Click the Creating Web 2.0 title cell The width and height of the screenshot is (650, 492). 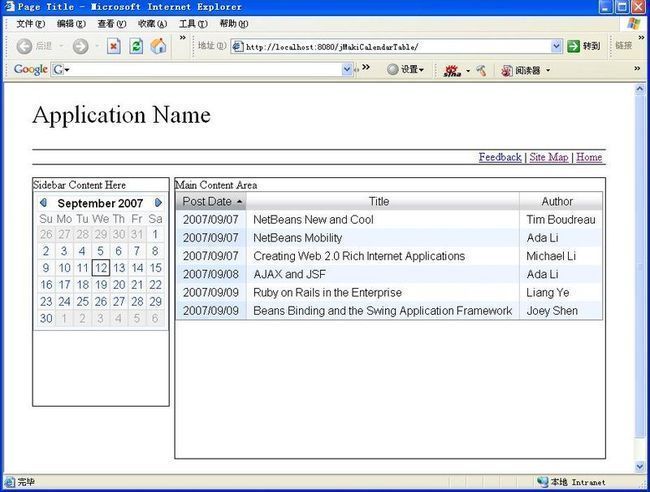click(383, 256)
